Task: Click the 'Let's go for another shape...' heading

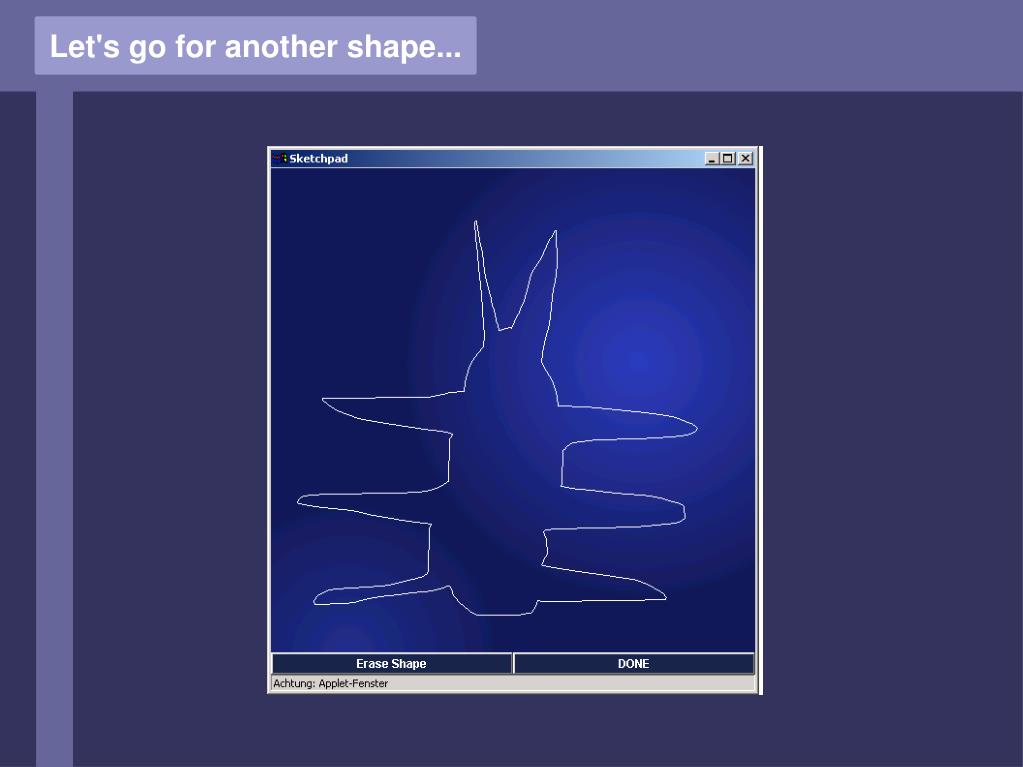Action: [255, 46]
